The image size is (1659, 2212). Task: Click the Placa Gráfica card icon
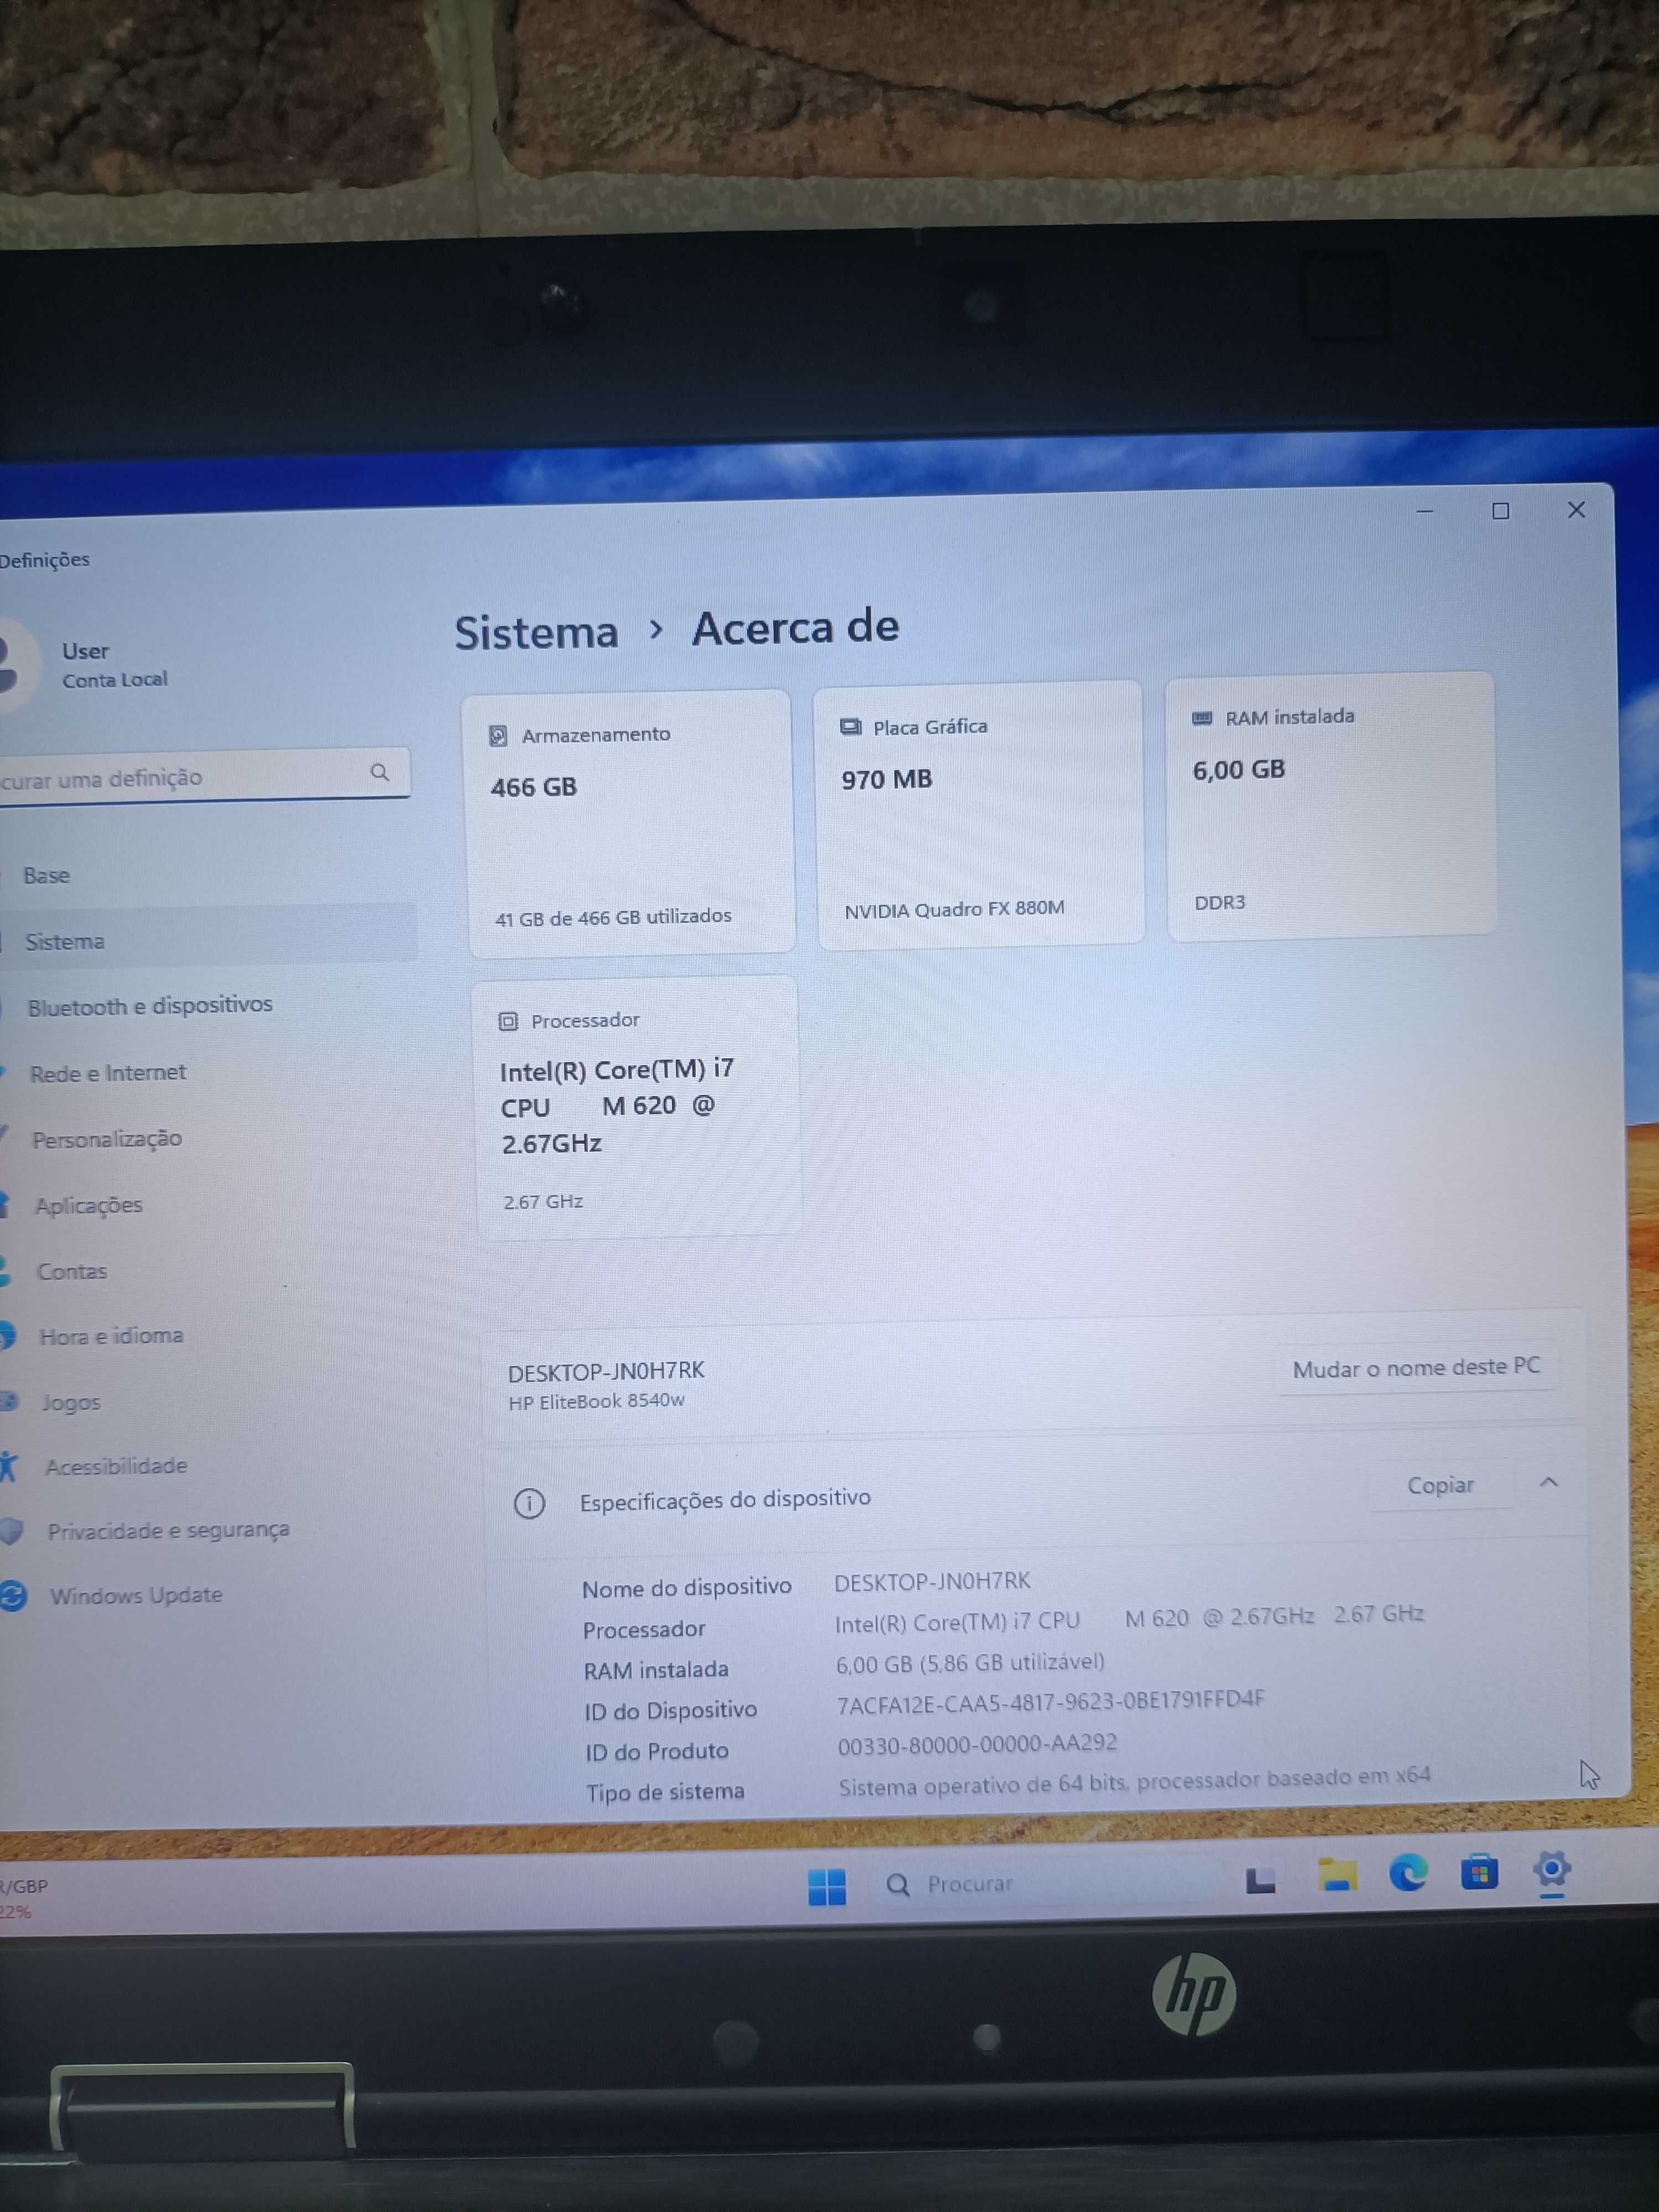[x=850, y=727]
